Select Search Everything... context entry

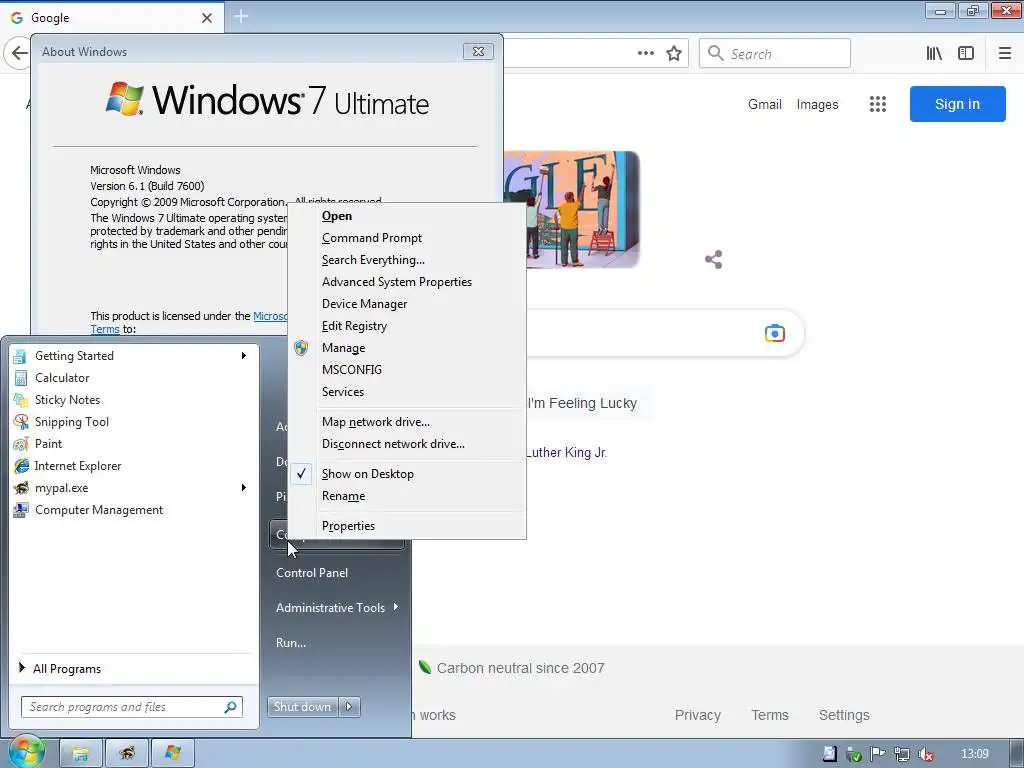point(406,260)
